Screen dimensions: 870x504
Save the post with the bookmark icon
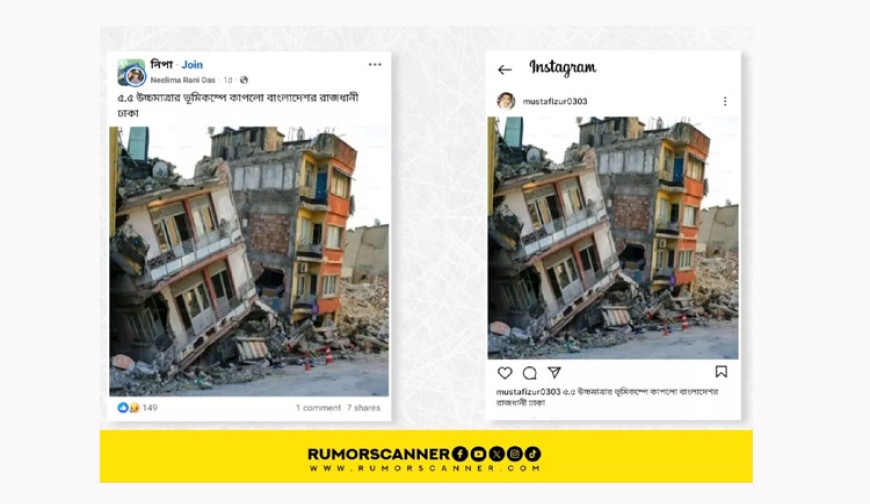[721, 372]
